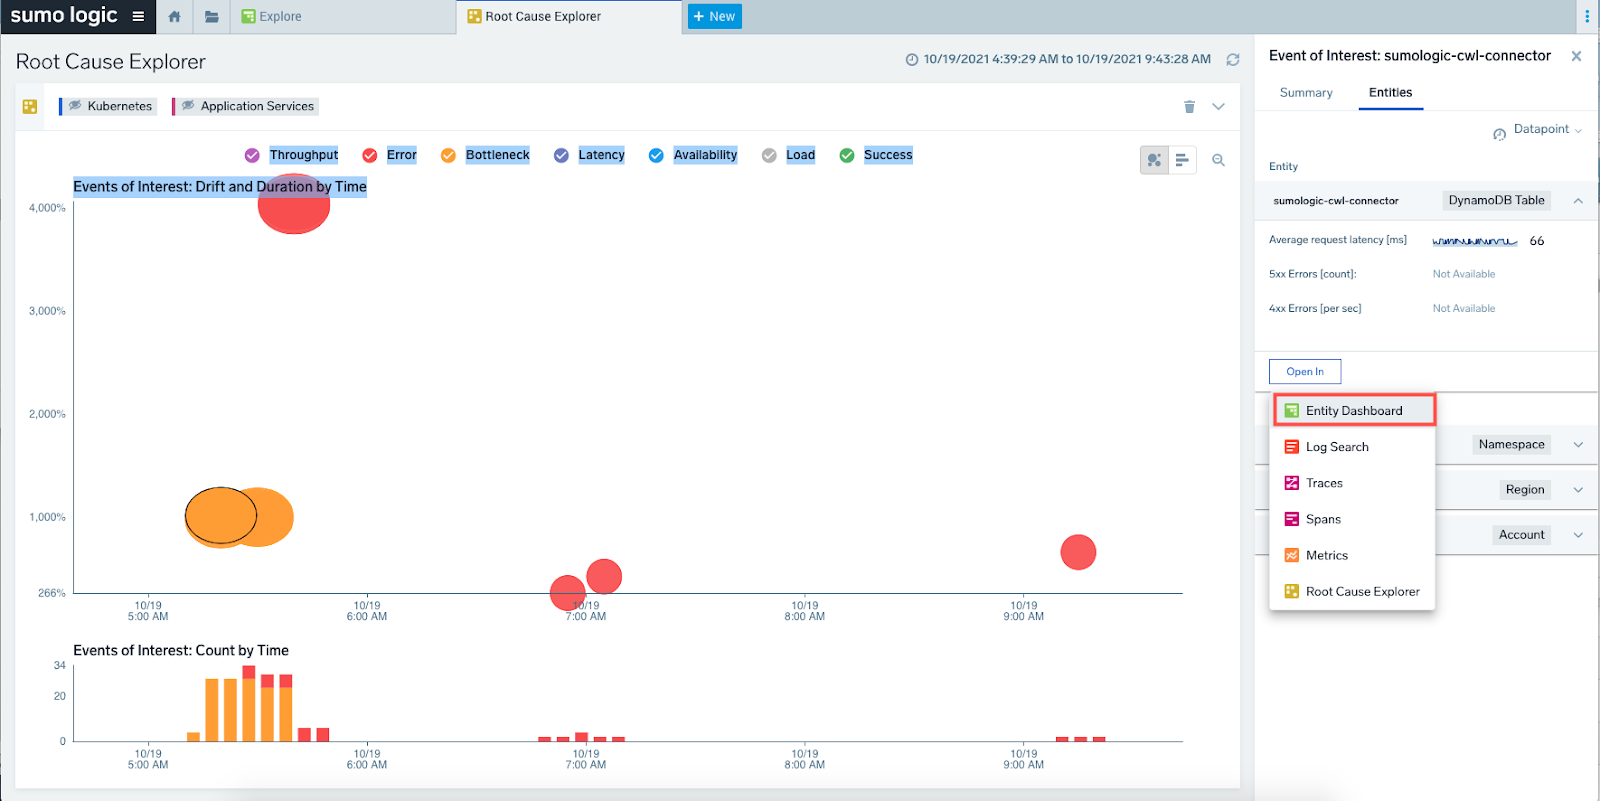Click the Datapoint clock icon

(1499, 134)
